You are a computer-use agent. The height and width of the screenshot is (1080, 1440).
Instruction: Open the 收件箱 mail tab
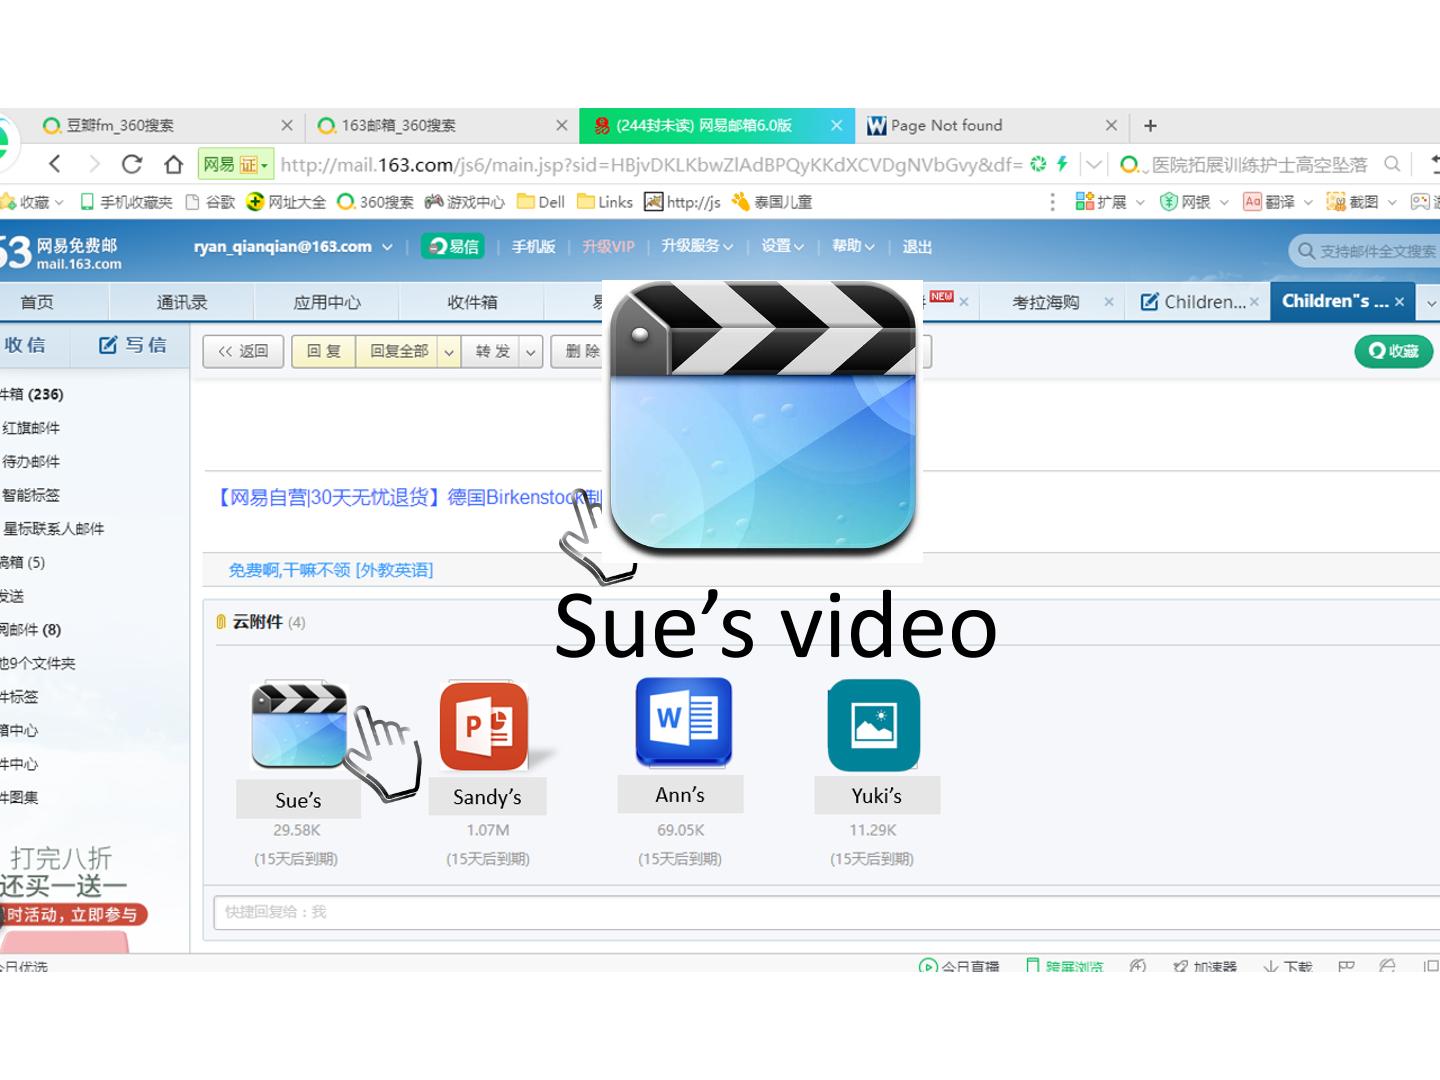coord(472,302)
